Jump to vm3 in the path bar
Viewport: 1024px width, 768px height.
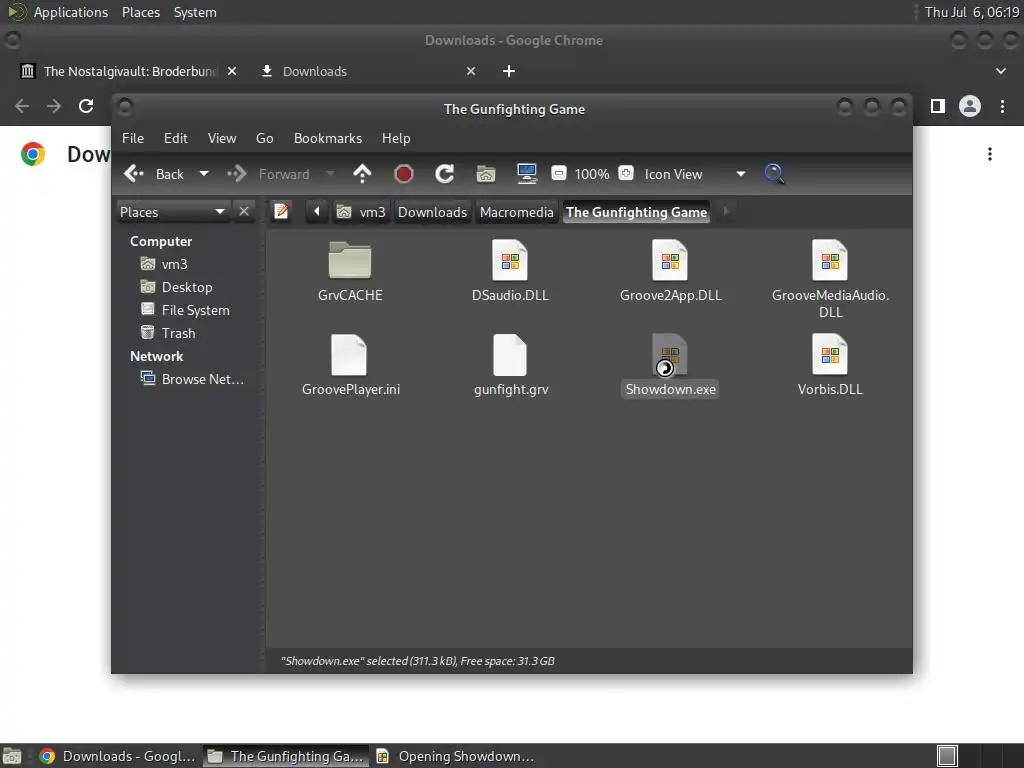coord(361,212)
